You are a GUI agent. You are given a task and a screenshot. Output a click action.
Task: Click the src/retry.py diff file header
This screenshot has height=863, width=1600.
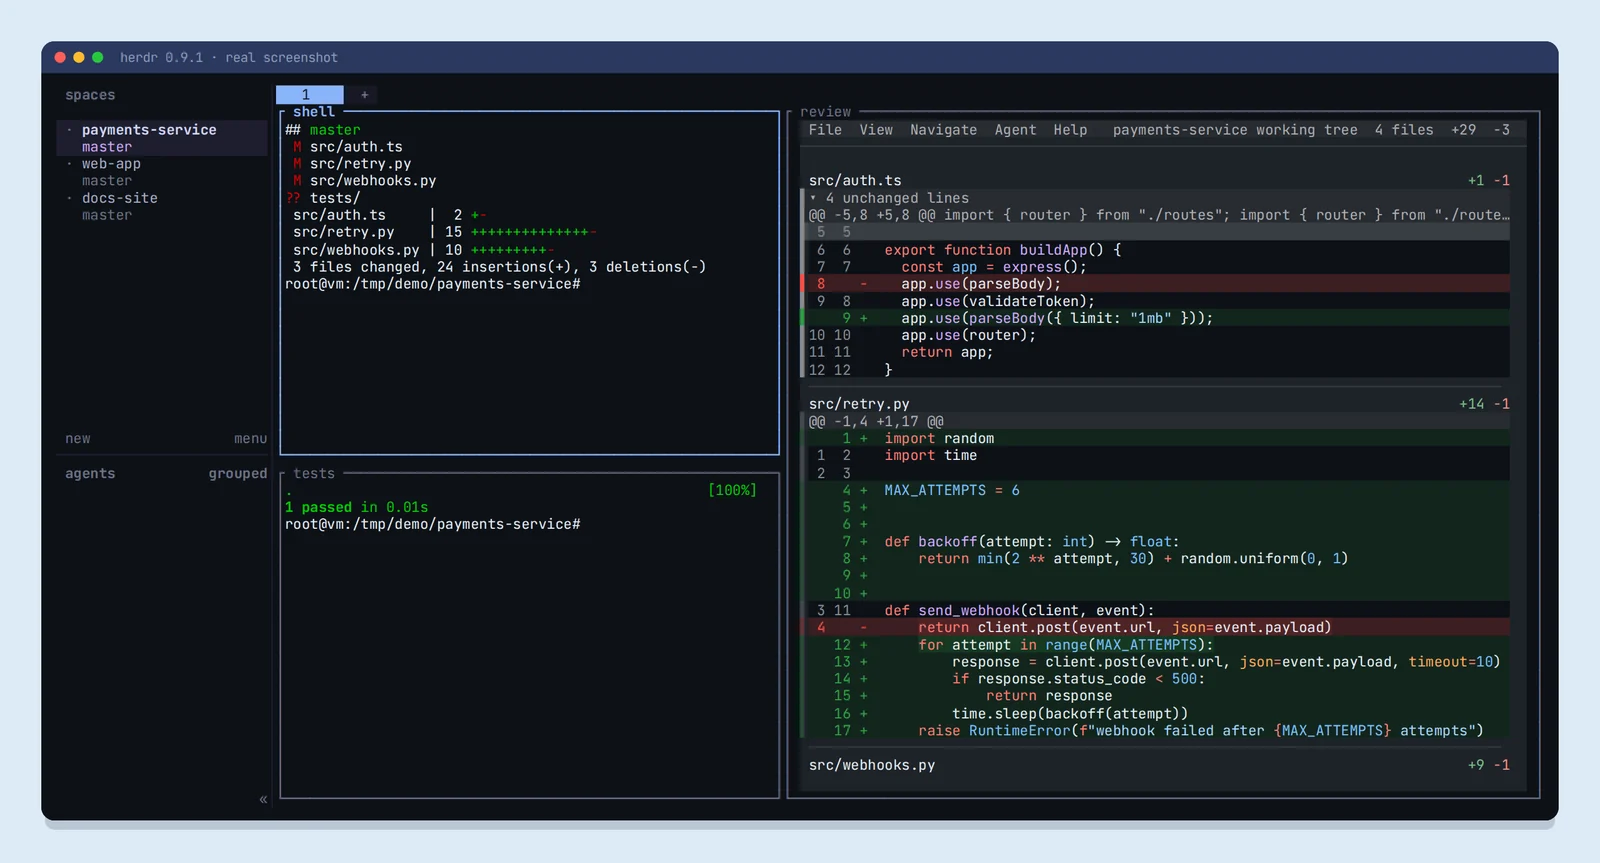(859, 404)
